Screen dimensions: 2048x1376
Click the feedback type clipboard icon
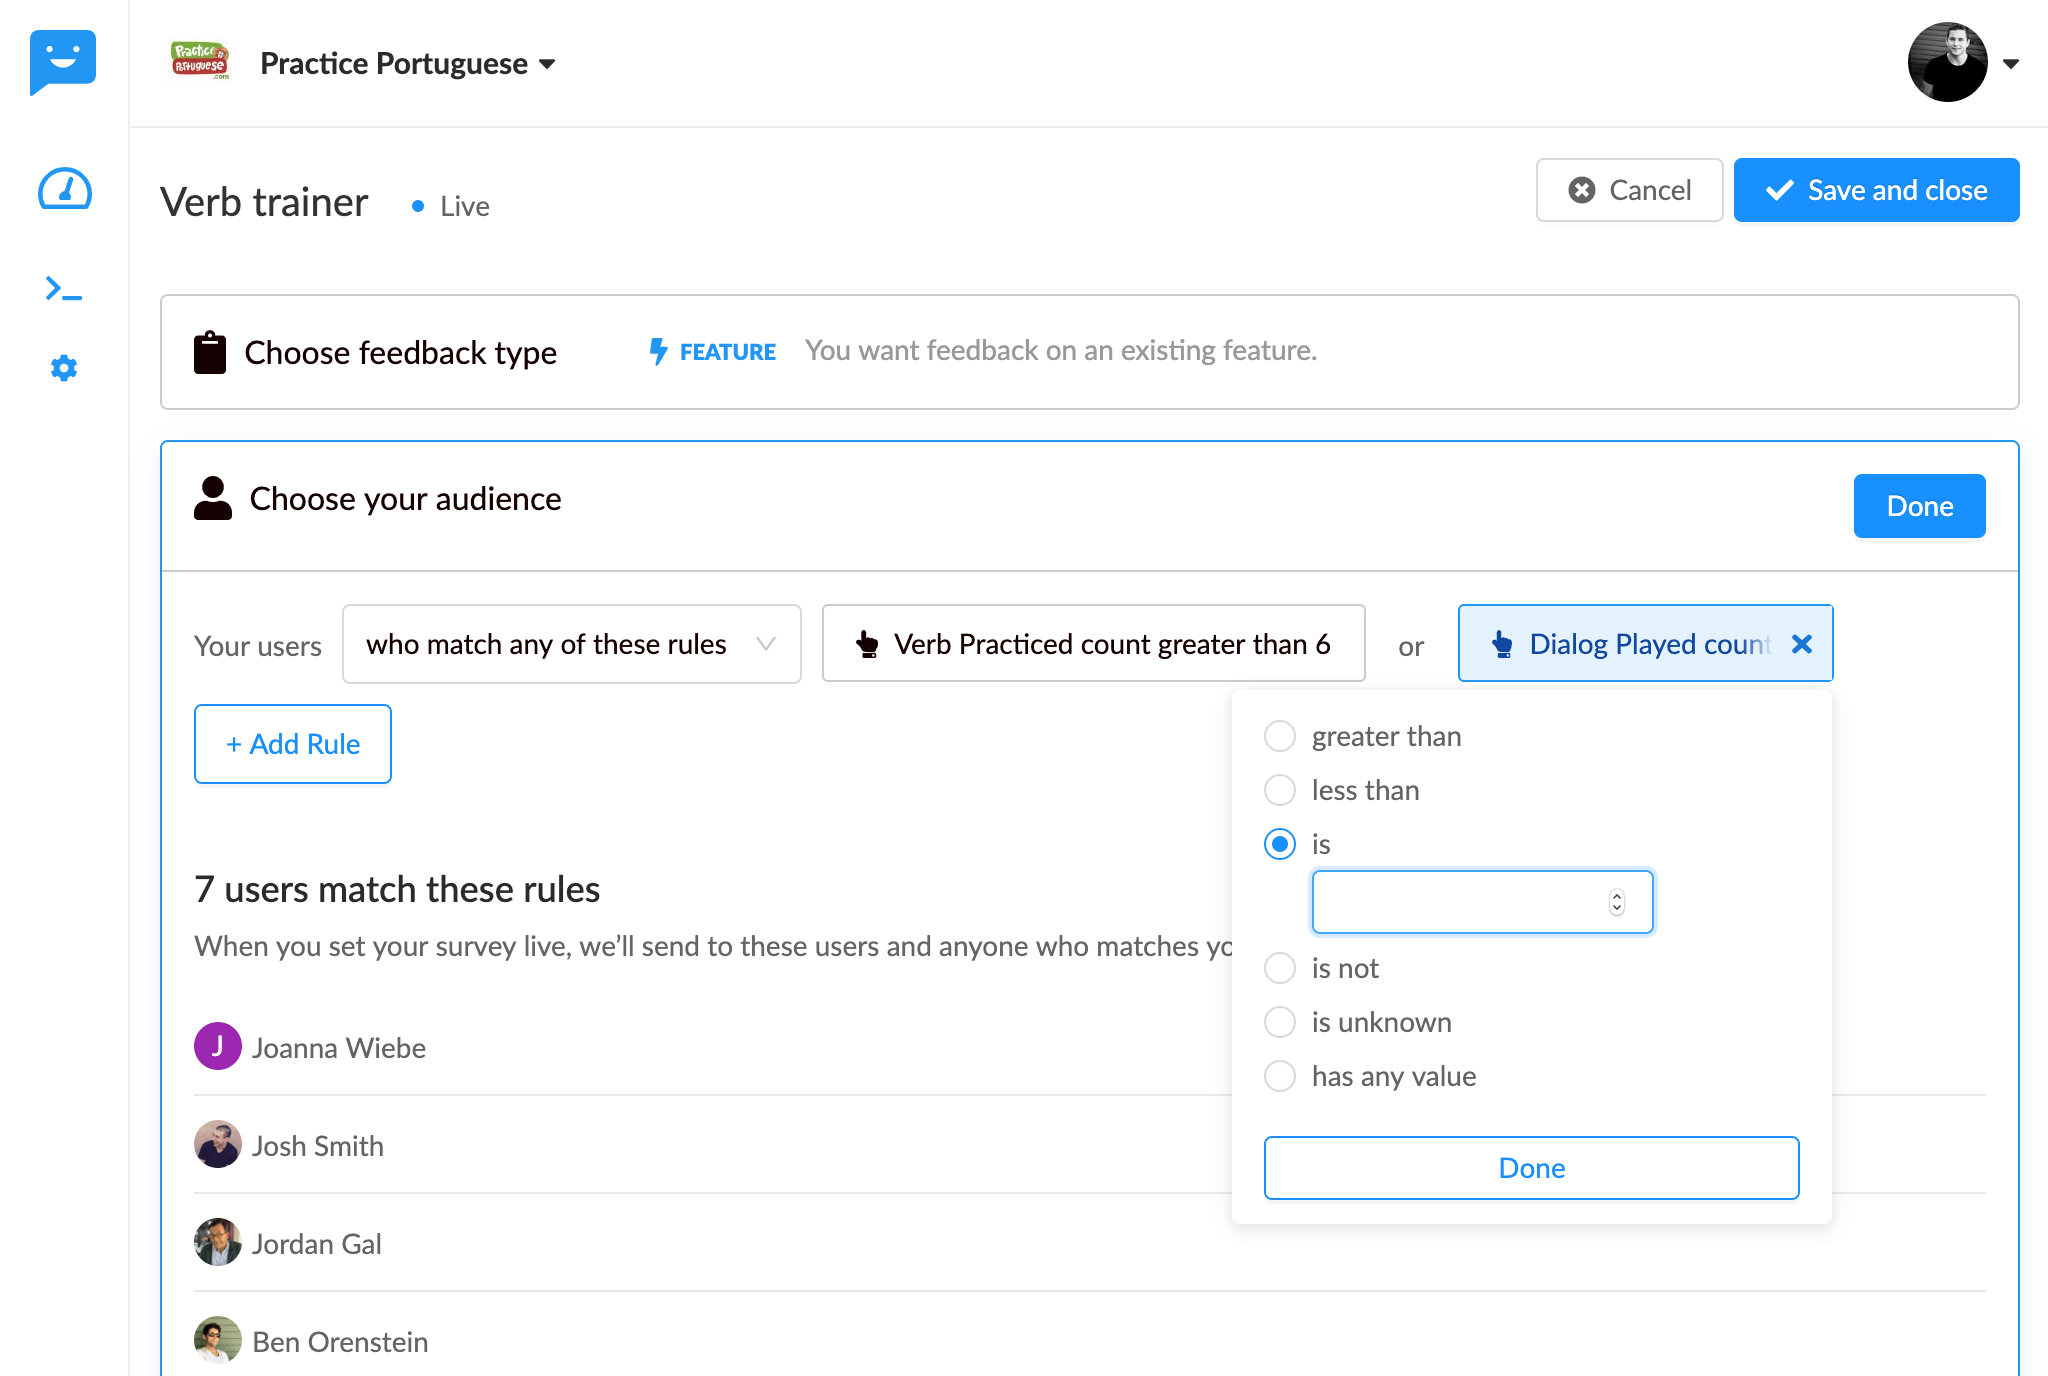[x=210, y=352]
